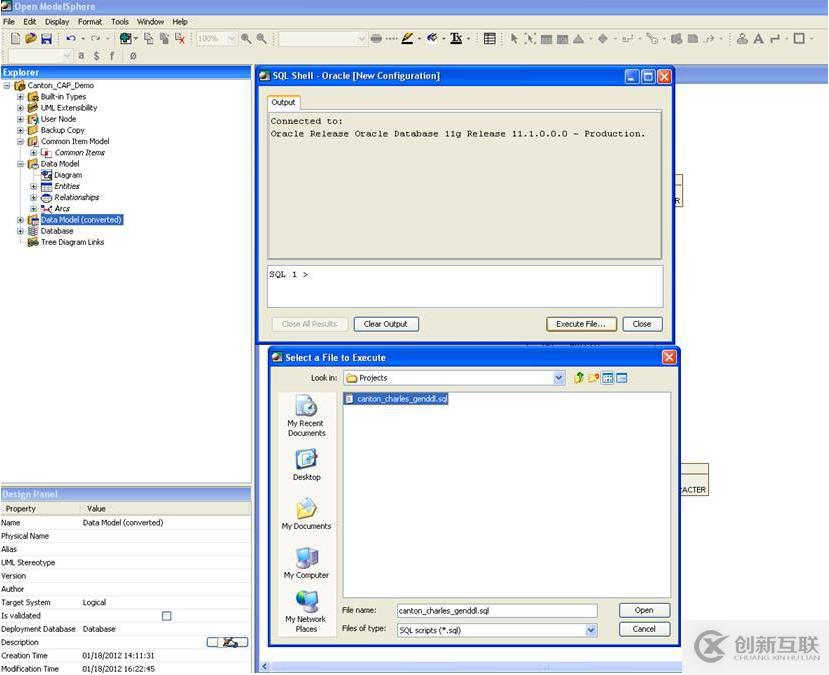Click the table grid toolbar icon

[489, 38]
